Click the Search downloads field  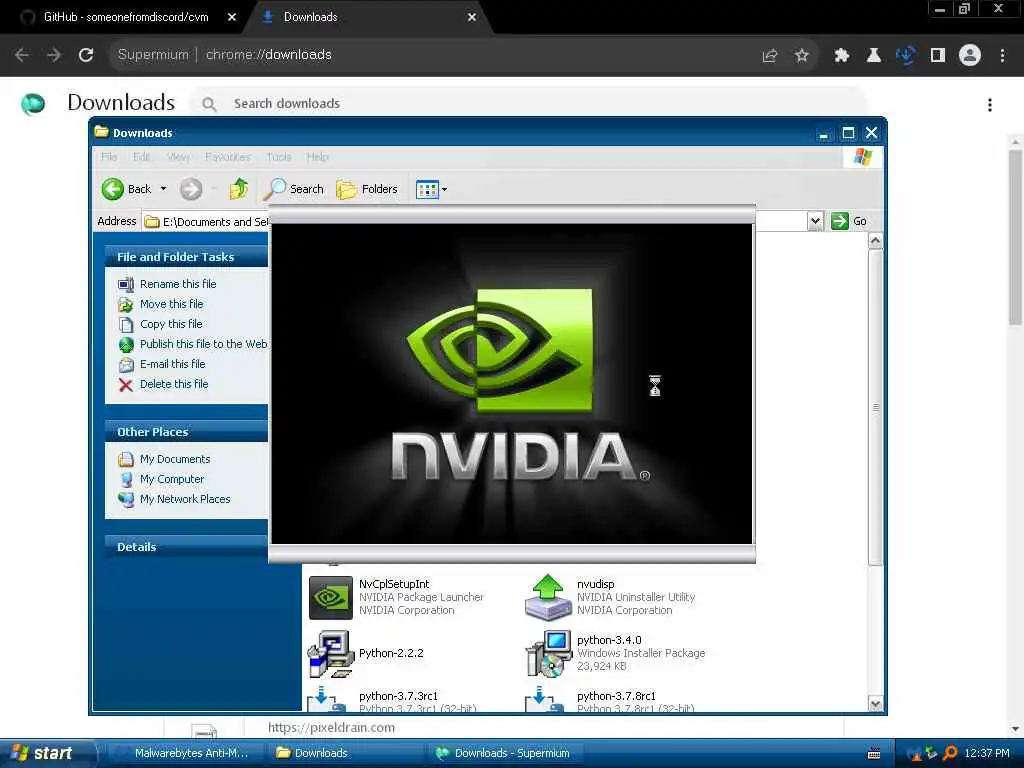click(x=529, y=103)
